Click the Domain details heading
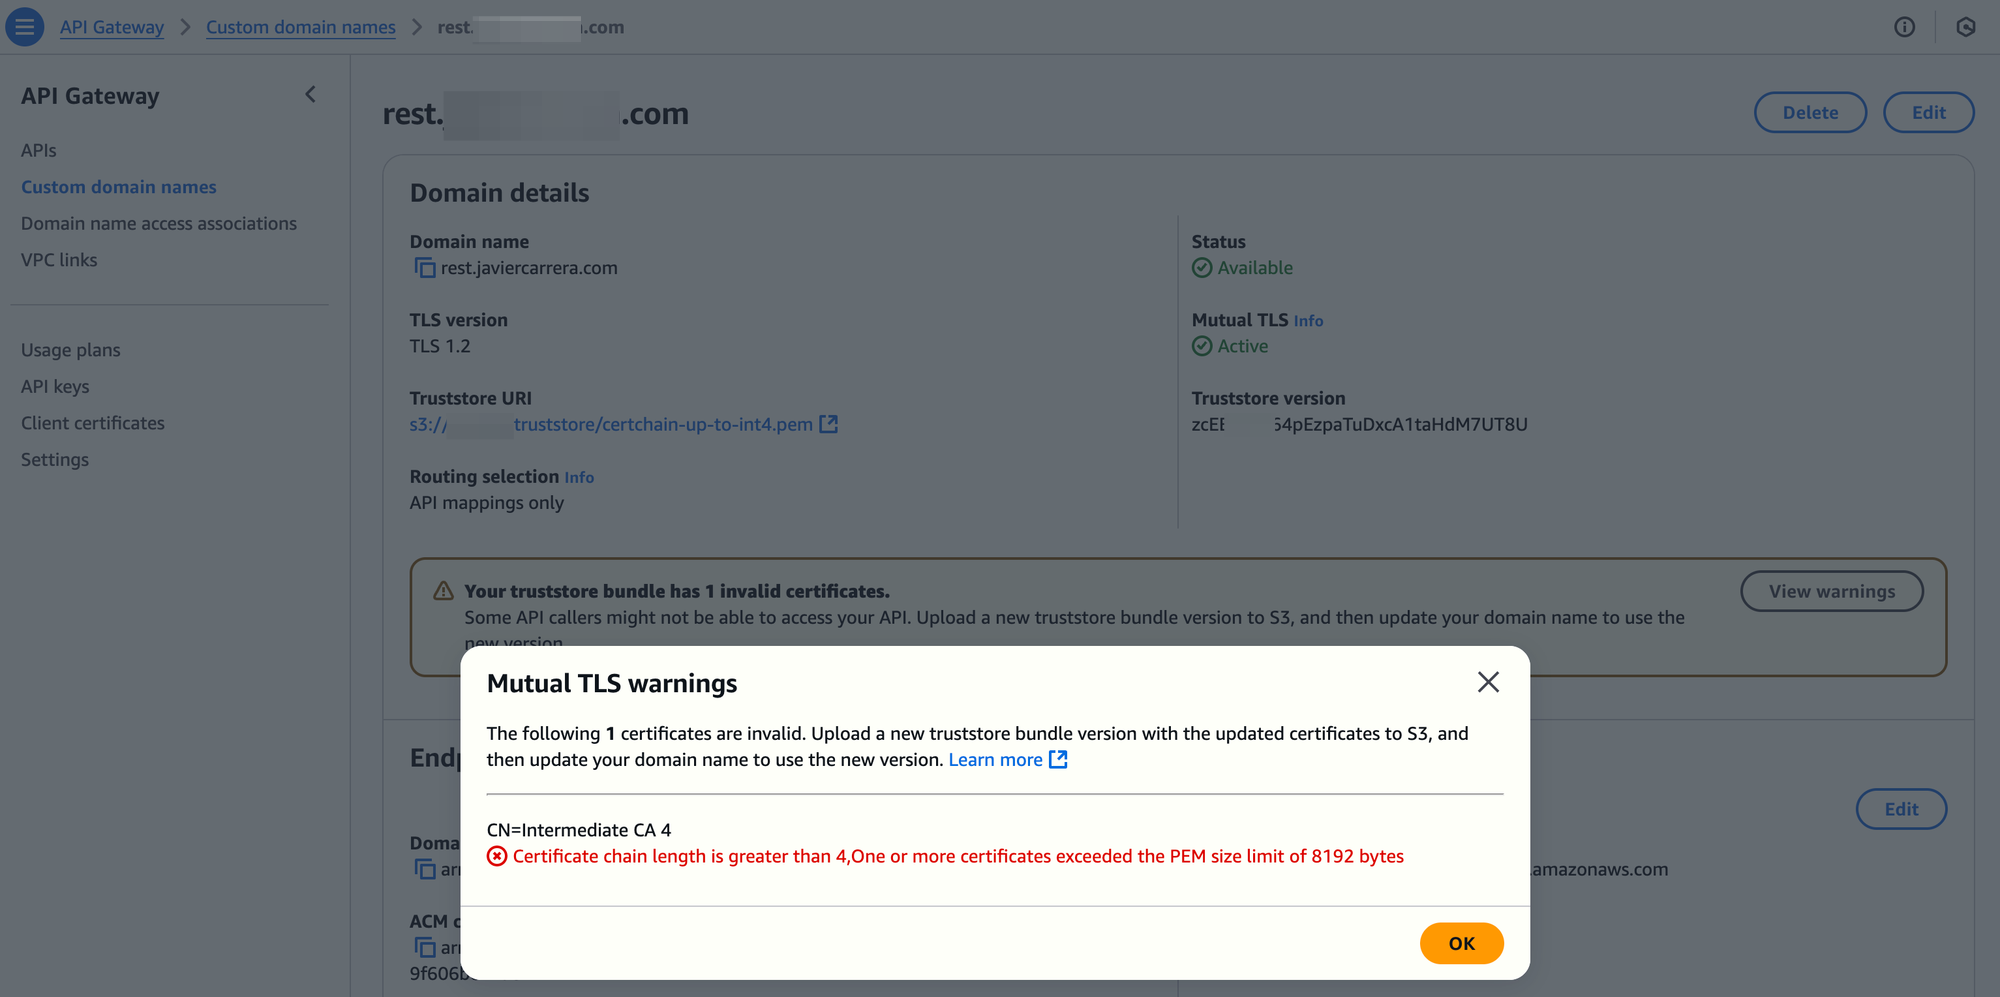The height and width of the screenshot is (997, 2000). pyautogui.click(x=500, y=193)
